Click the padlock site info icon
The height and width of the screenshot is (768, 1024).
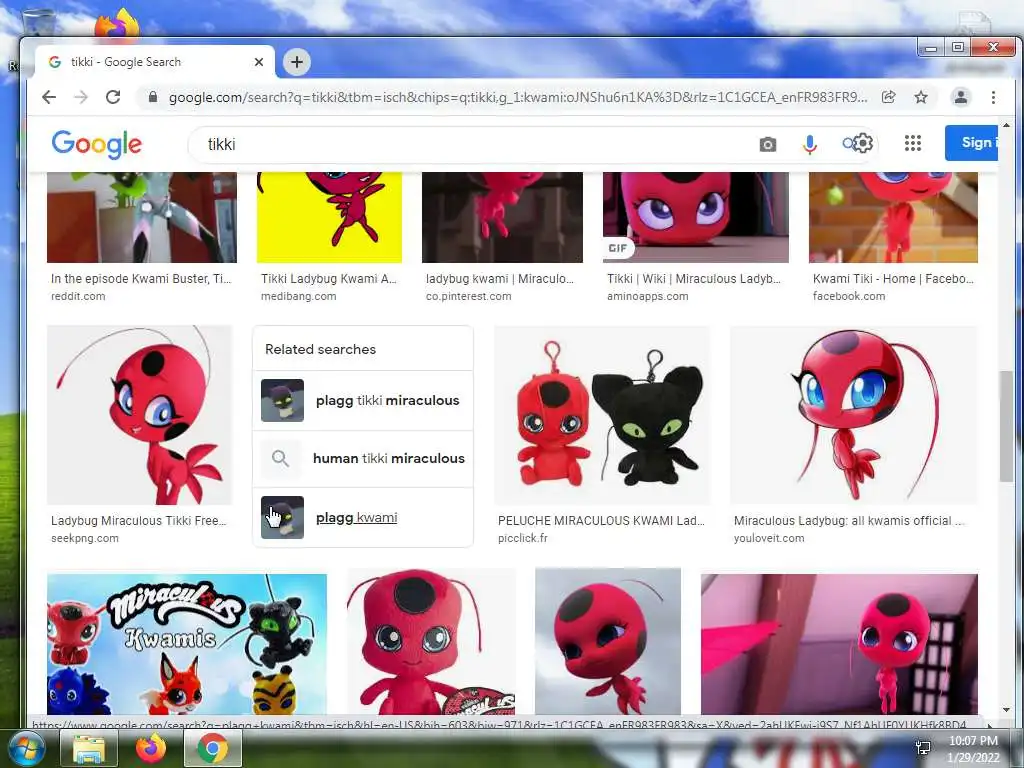coord(153,97)
